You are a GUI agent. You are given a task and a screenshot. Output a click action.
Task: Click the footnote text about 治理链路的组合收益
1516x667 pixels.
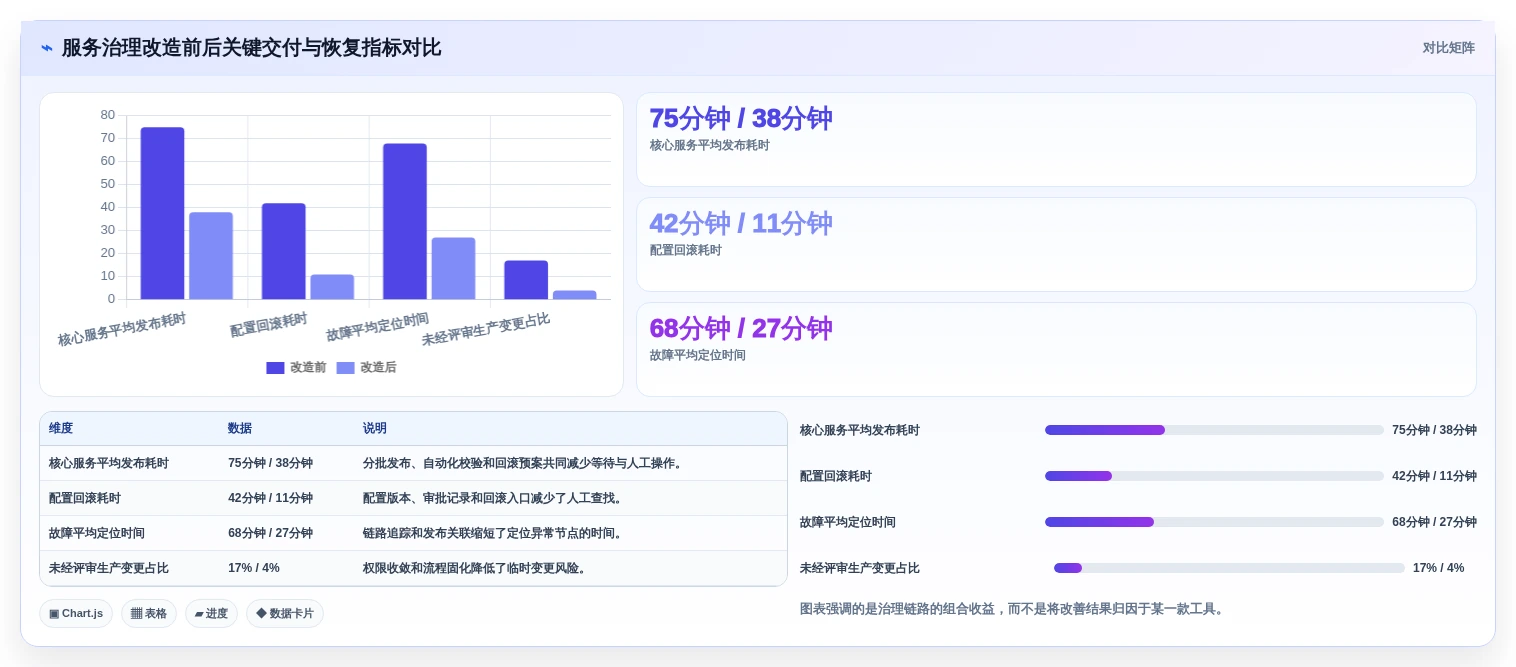click(1014, 608)
